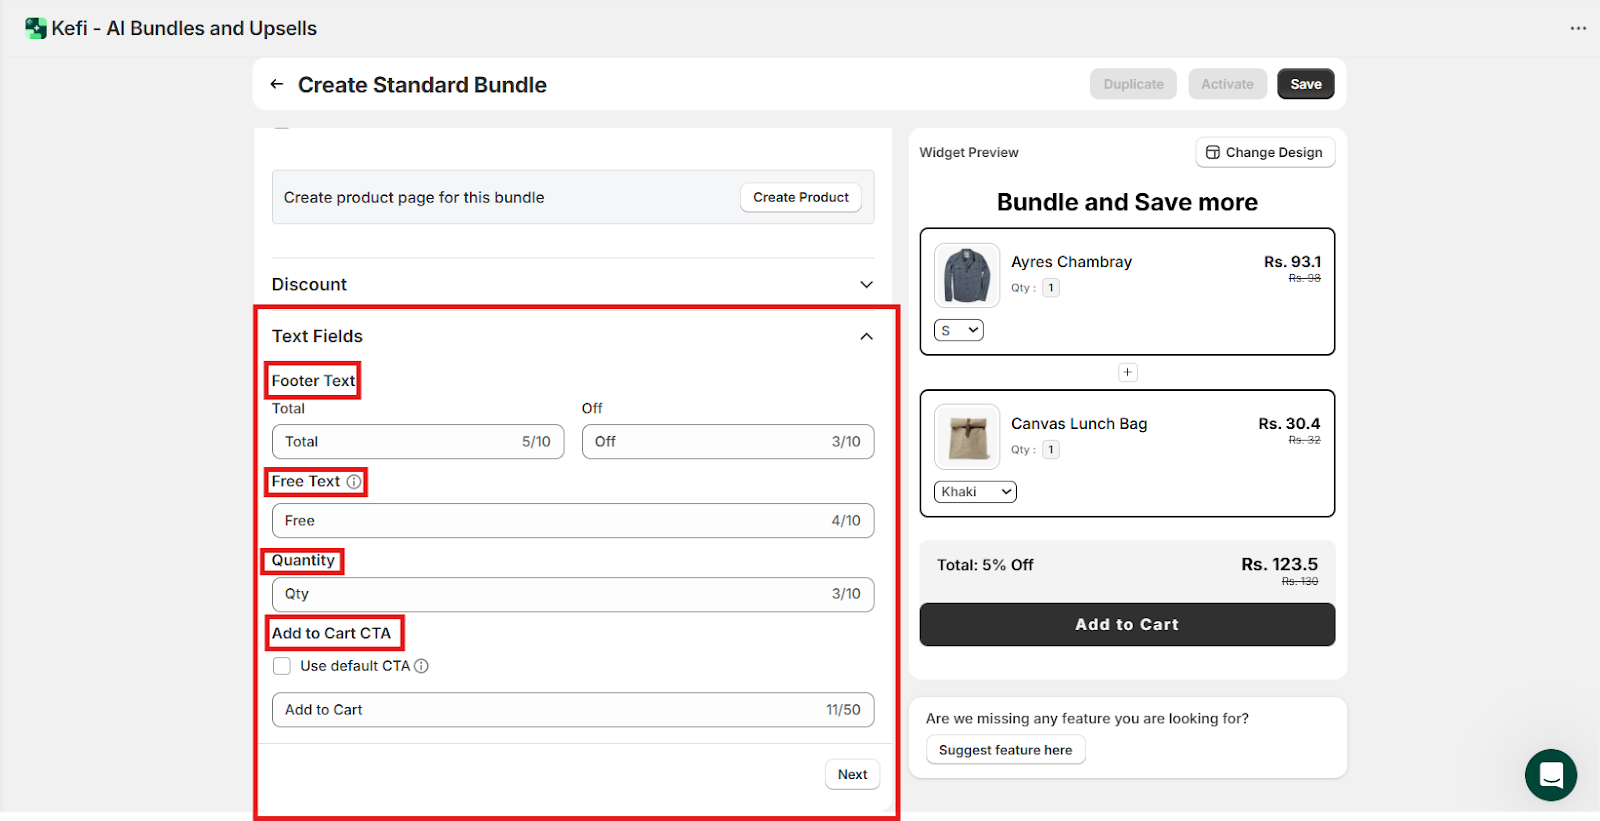
Task: Click the Create Product button
Action: (x=800, y=198)
